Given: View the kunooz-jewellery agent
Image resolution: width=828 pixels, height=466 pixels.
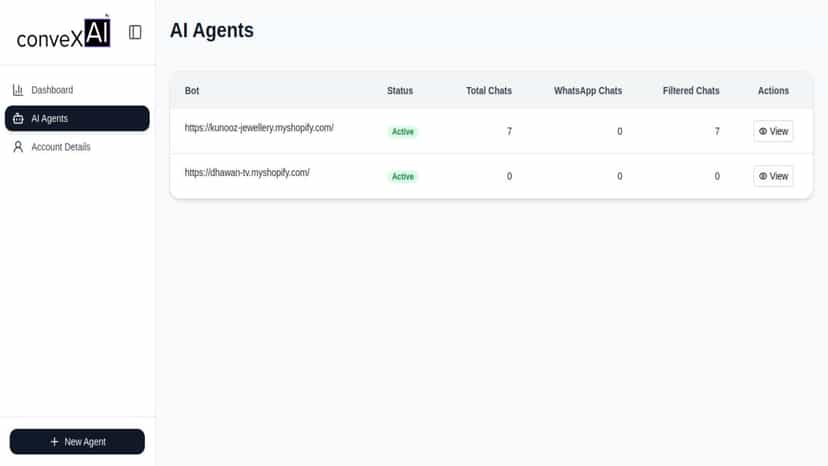Looking at the screenshot, I should [x=773, y=132].
